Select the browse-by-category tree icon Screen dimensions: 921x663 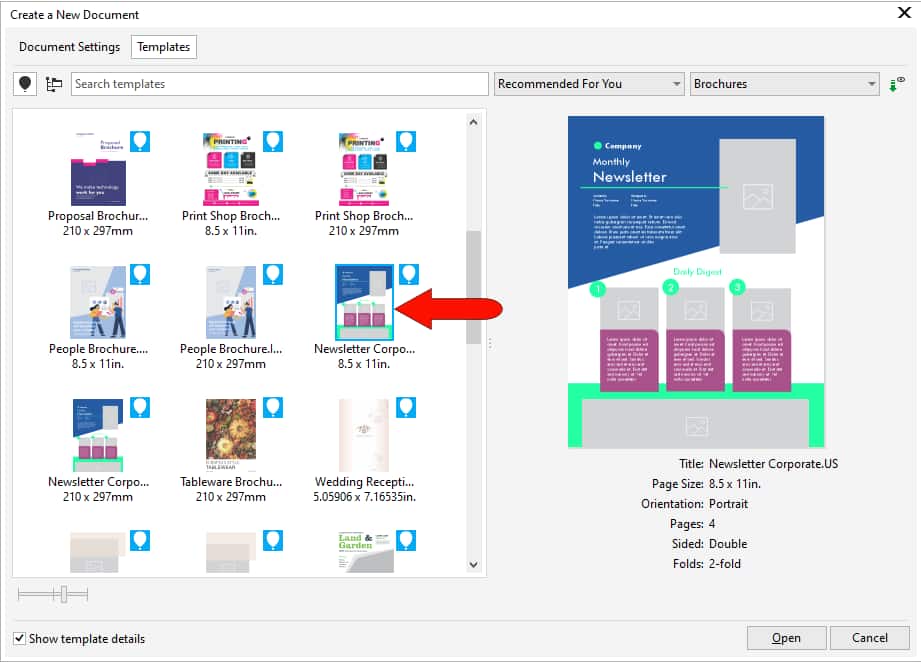point(54,83)
